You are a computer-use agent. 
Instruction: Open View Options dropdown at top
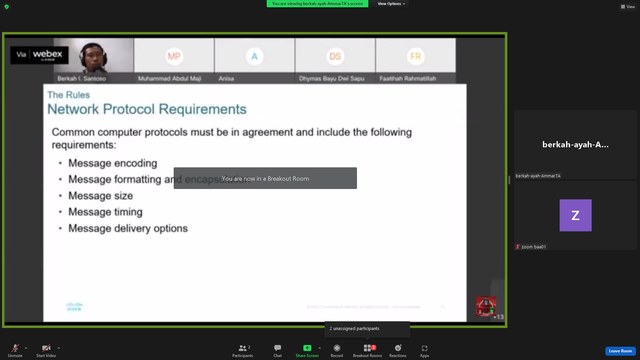[391, 4]
